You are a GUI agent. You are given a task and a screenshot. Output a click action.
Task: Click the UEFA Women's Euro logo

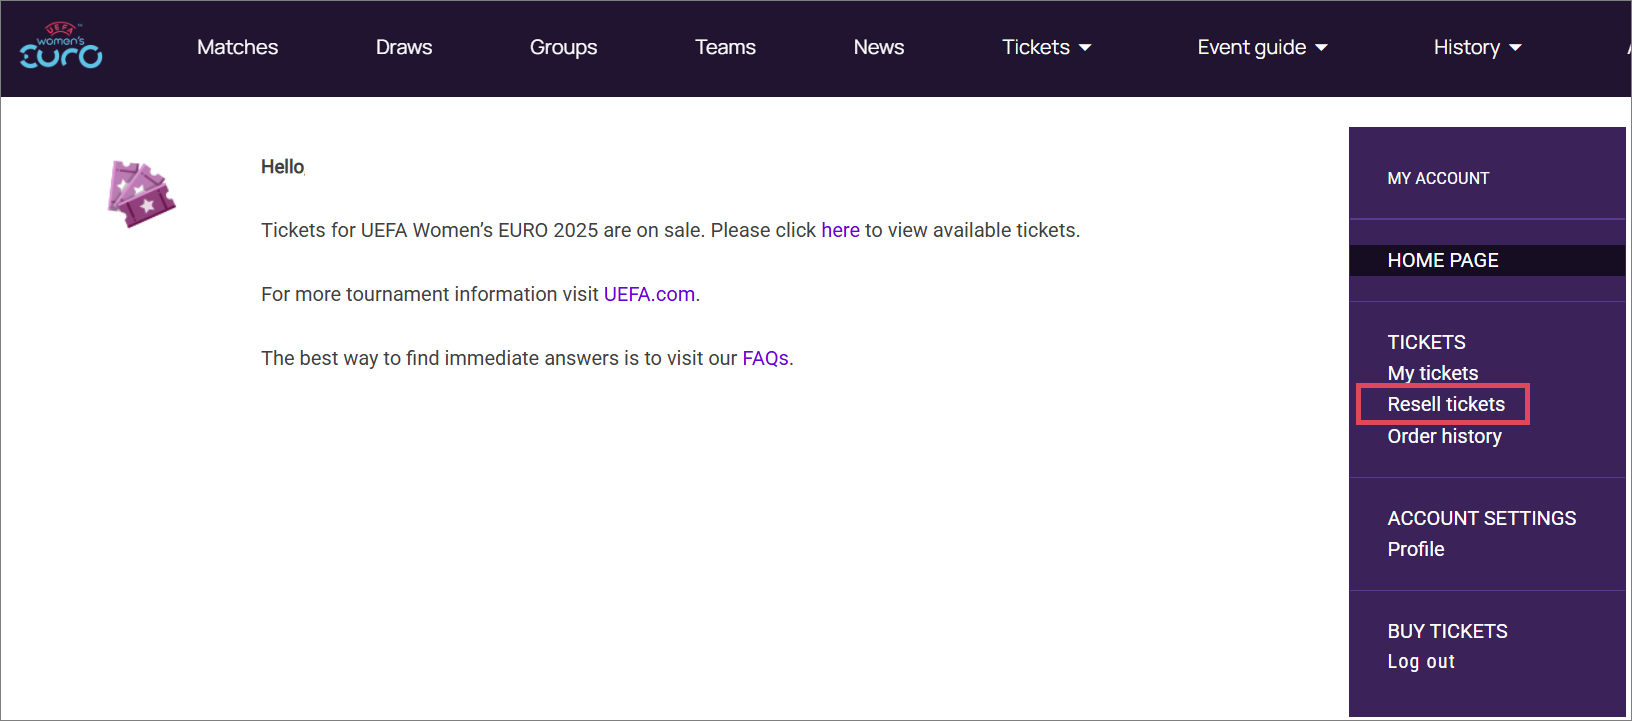(x=61, y=46)
